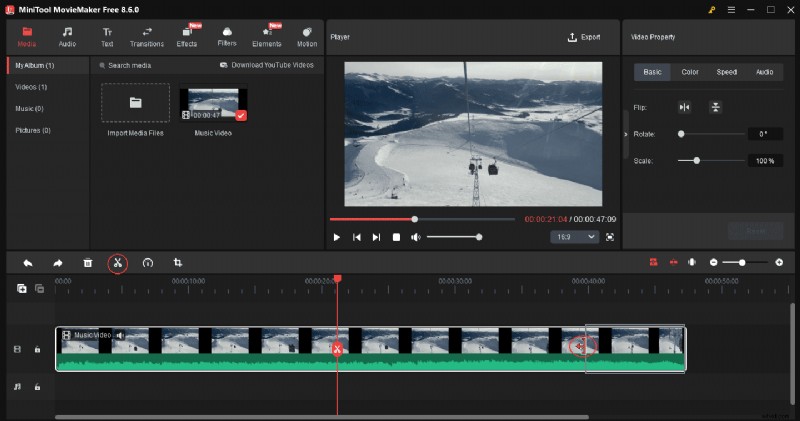This screenshot has width=800, height=421.
Task: Play the video in player
Action: coord(337,237)
